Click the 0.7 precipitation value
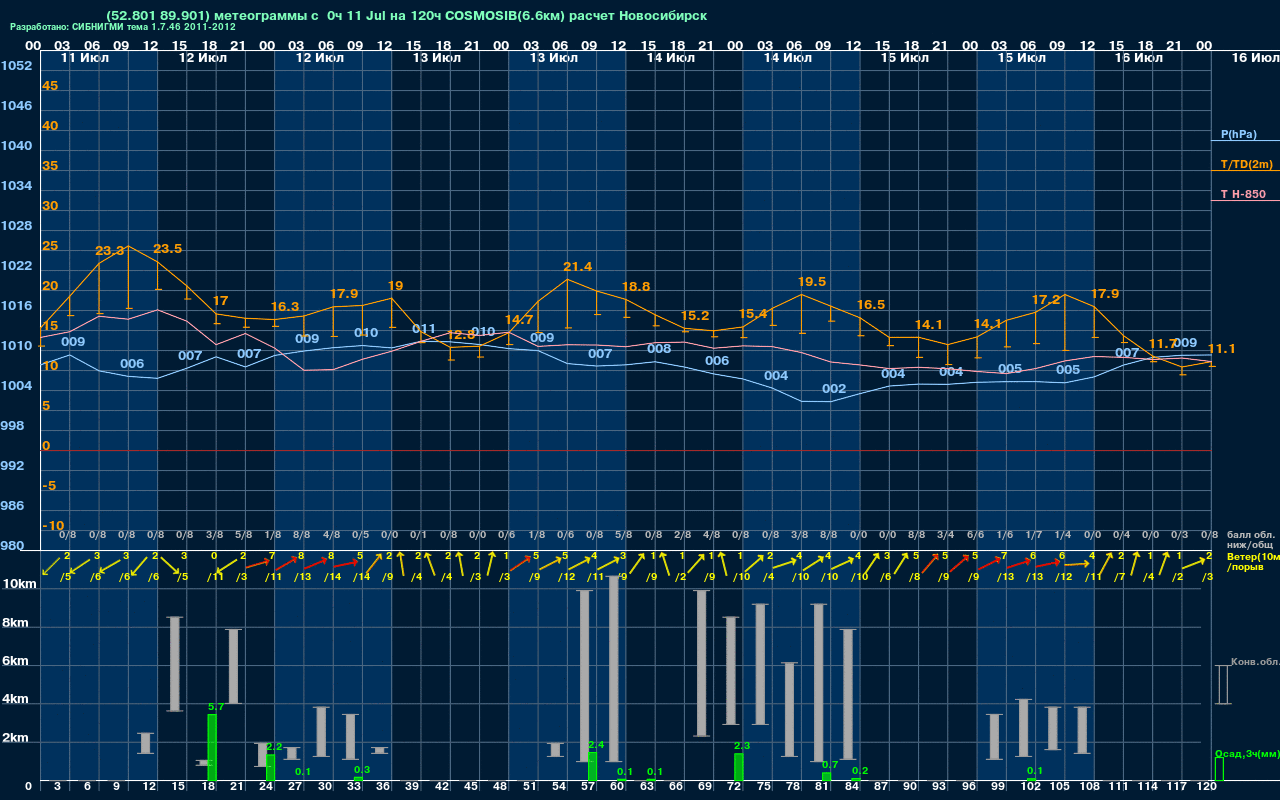The height and width of the screenshot is (800, 1280). [x=830, y=764]
